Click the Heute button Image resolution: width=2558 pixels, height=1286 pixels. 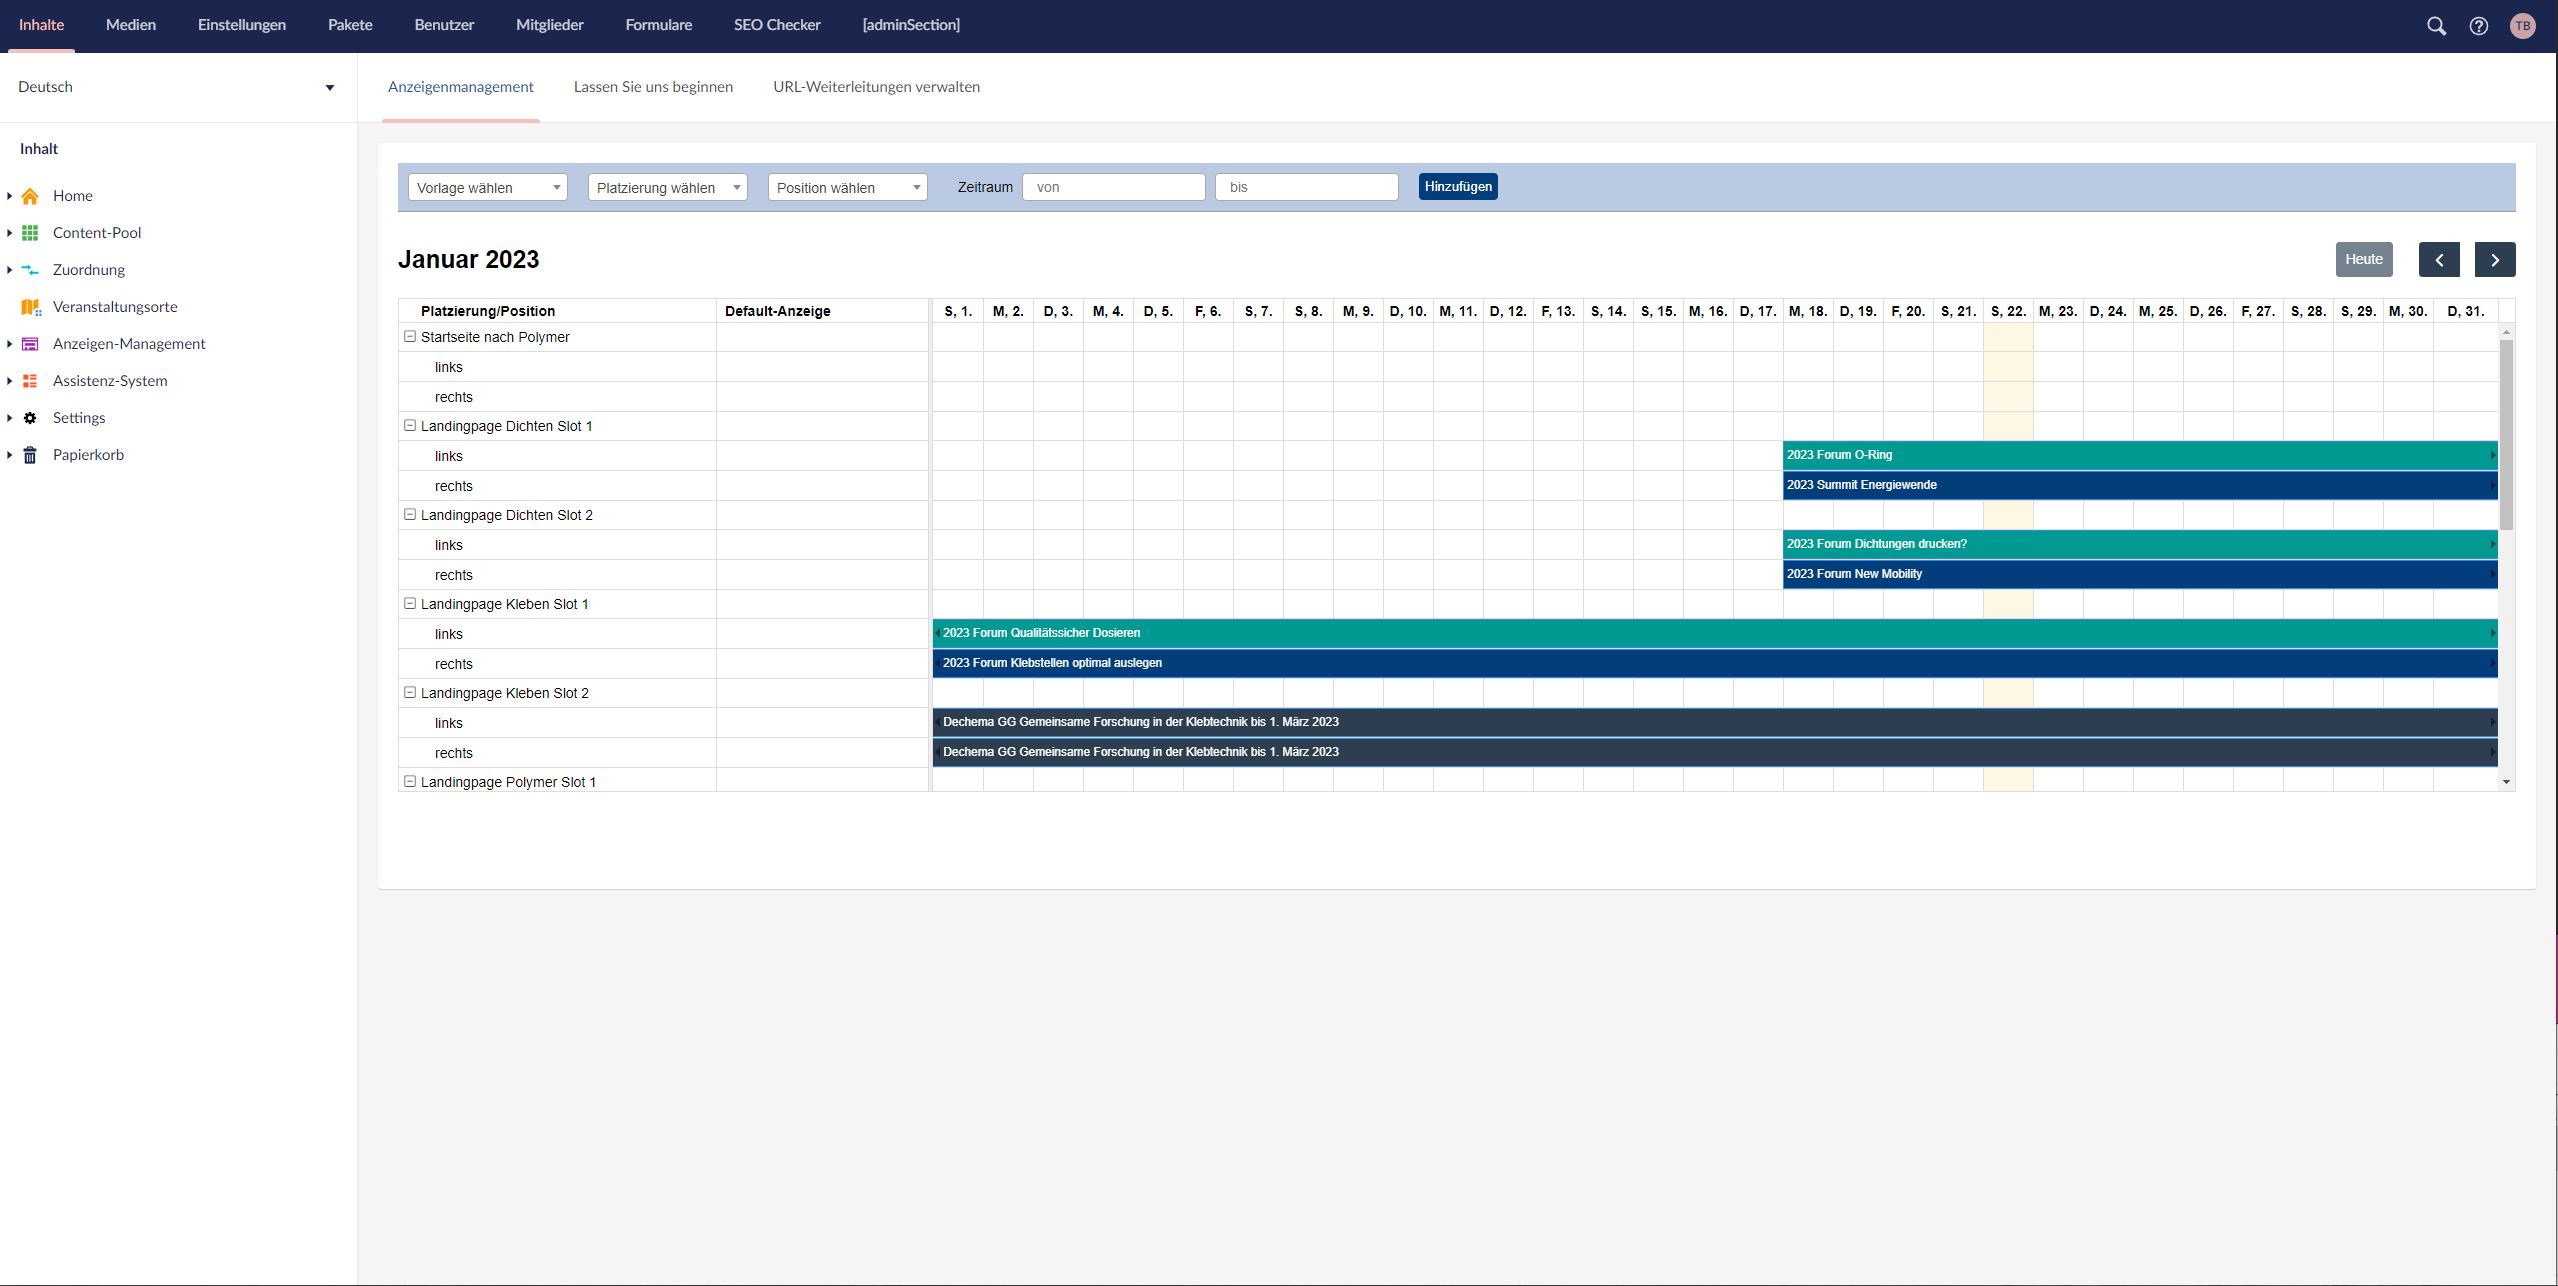pos(2363,259)
